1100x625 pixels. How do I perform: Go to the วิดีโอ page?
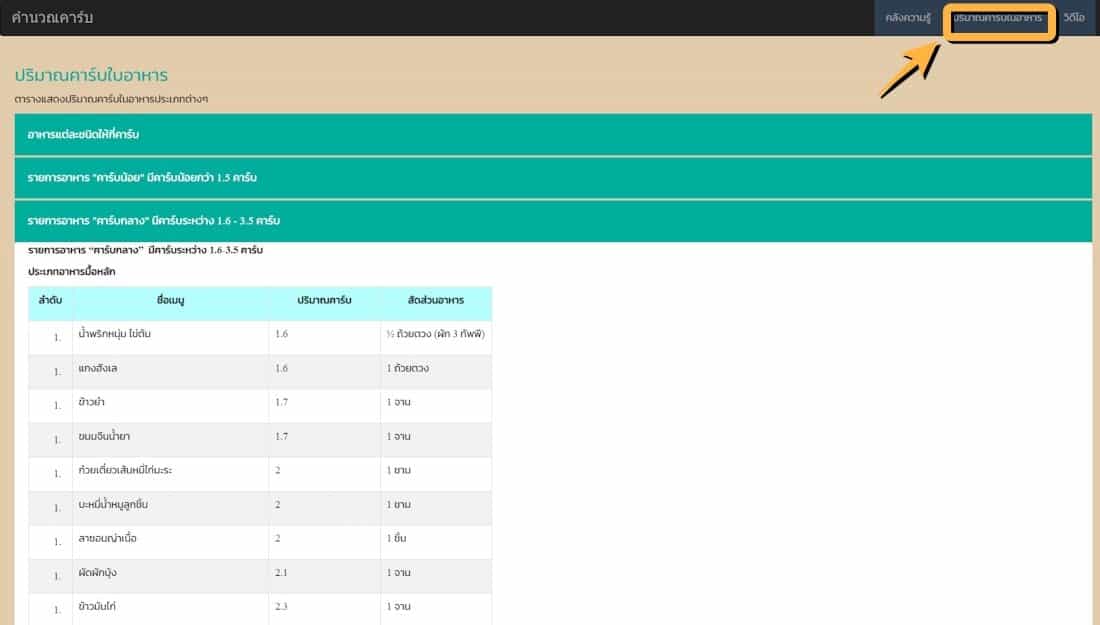point(1075,18)
